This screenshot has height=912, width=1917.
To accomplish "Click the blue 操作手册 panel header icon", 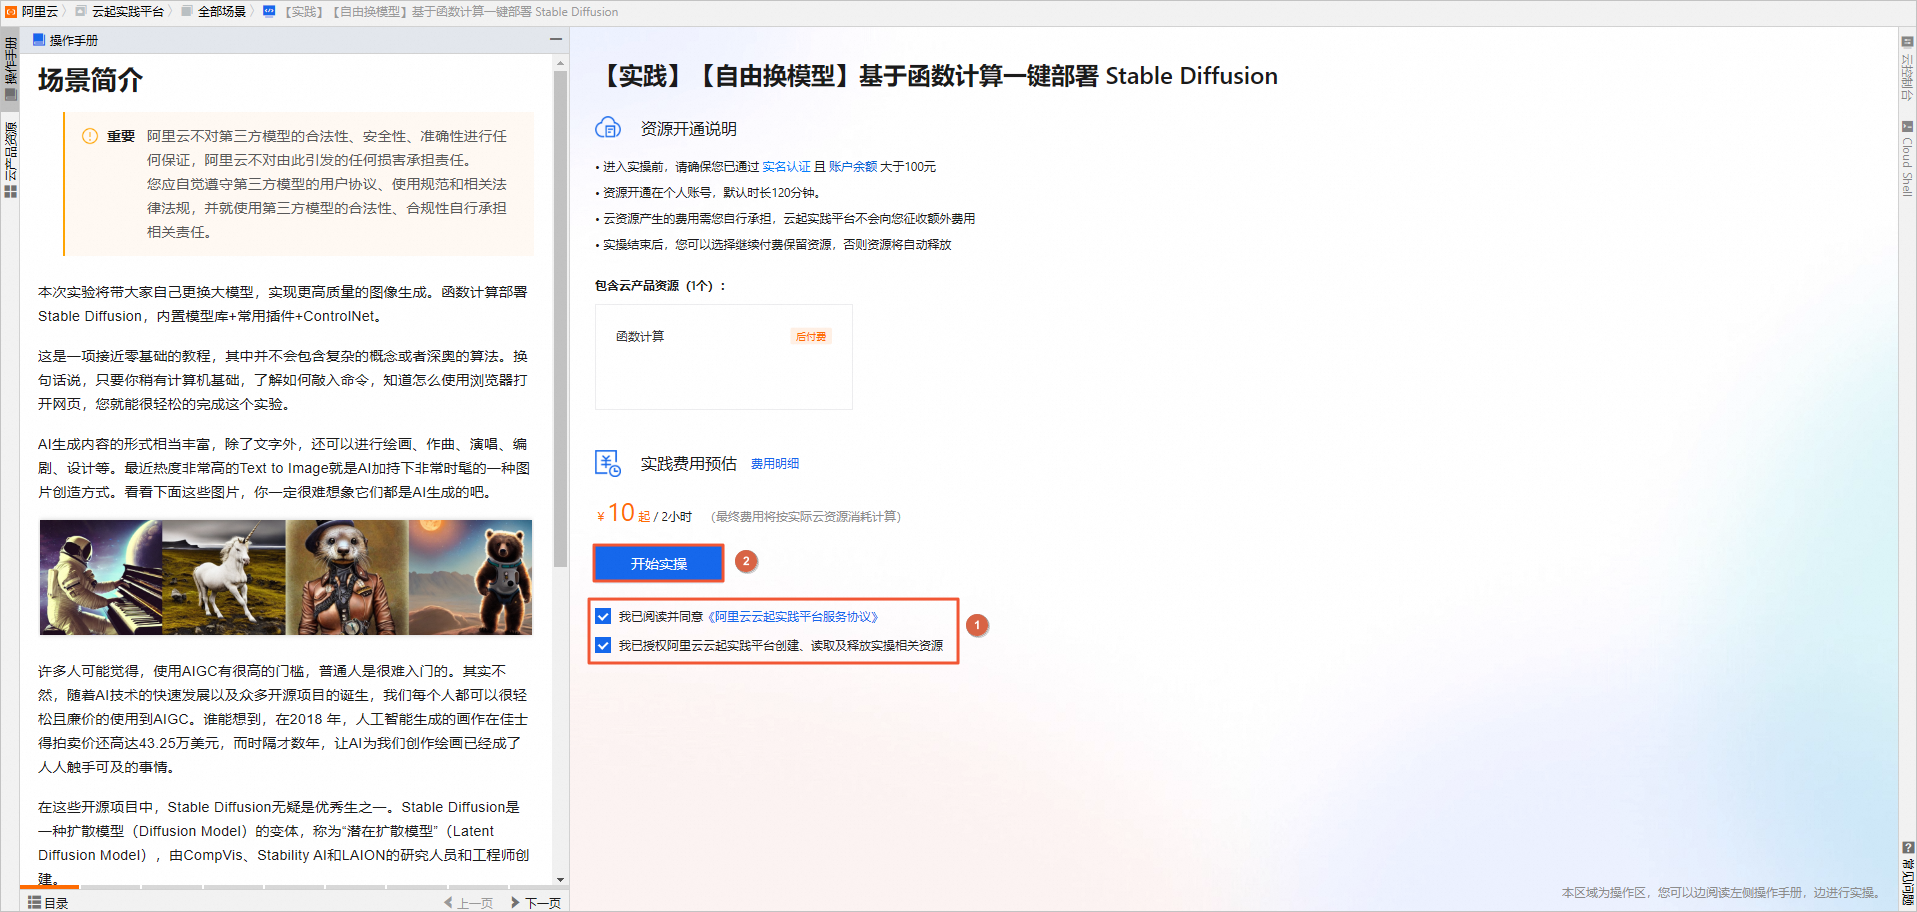I will tap(39, 40).
